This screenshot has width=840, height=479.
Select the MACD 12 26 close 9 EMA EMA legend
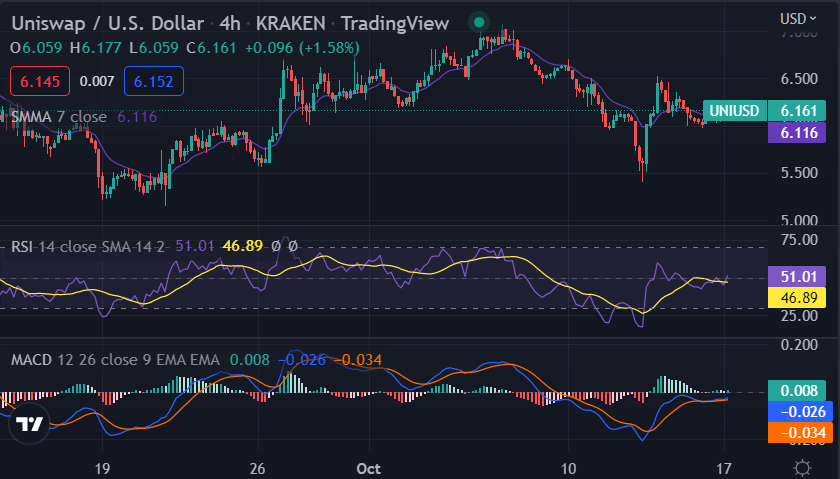pos(115,360)
